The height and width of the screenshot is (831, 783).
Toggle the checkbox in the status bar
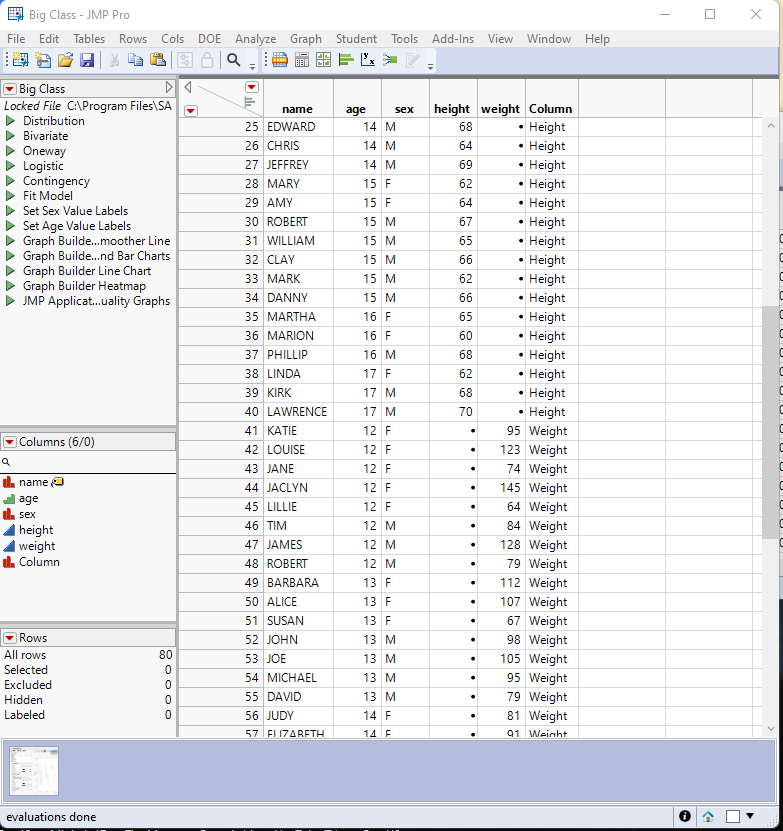[x=733, y=816]
